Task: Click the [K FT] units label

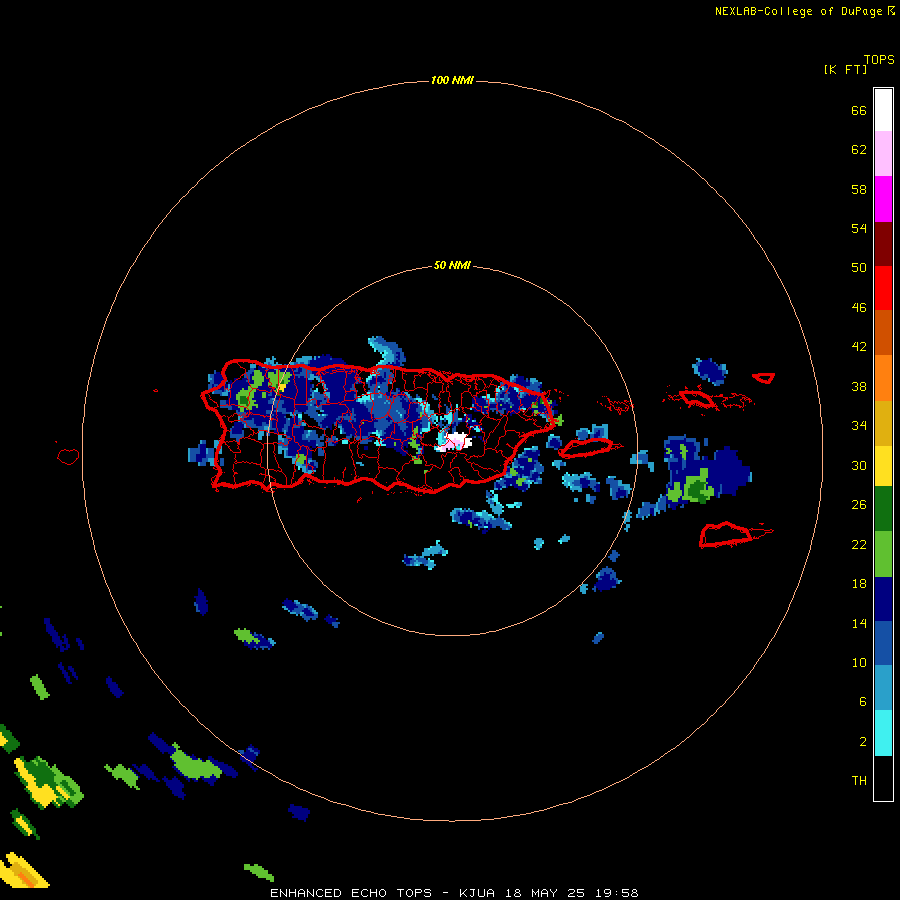Action: click(x=845, y=70)
